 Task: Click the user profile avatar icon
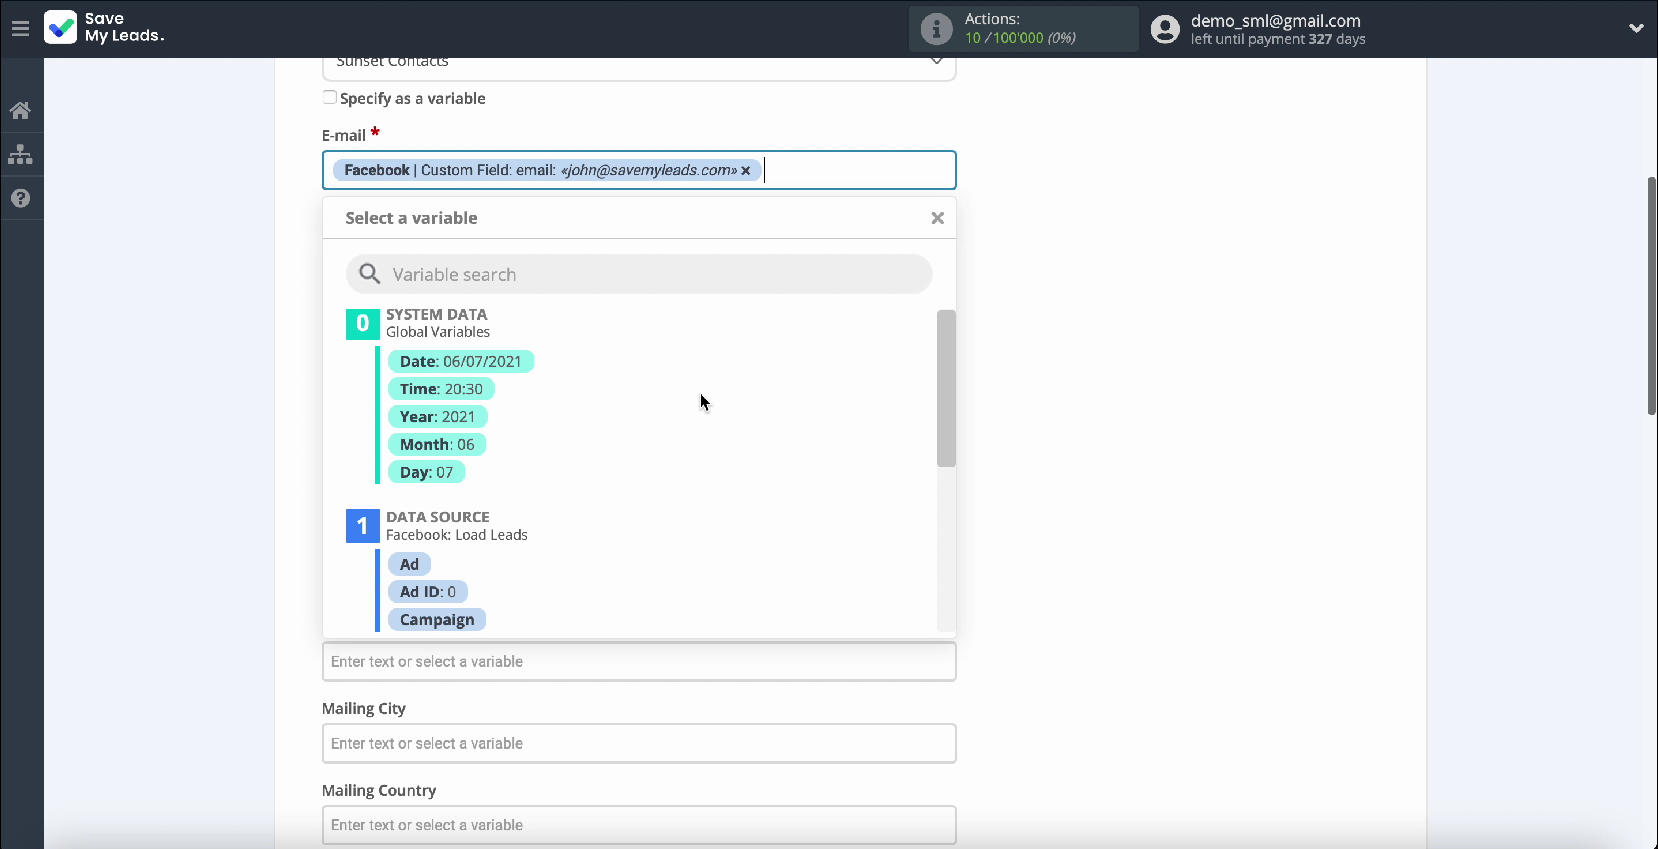pos(1165,29)
